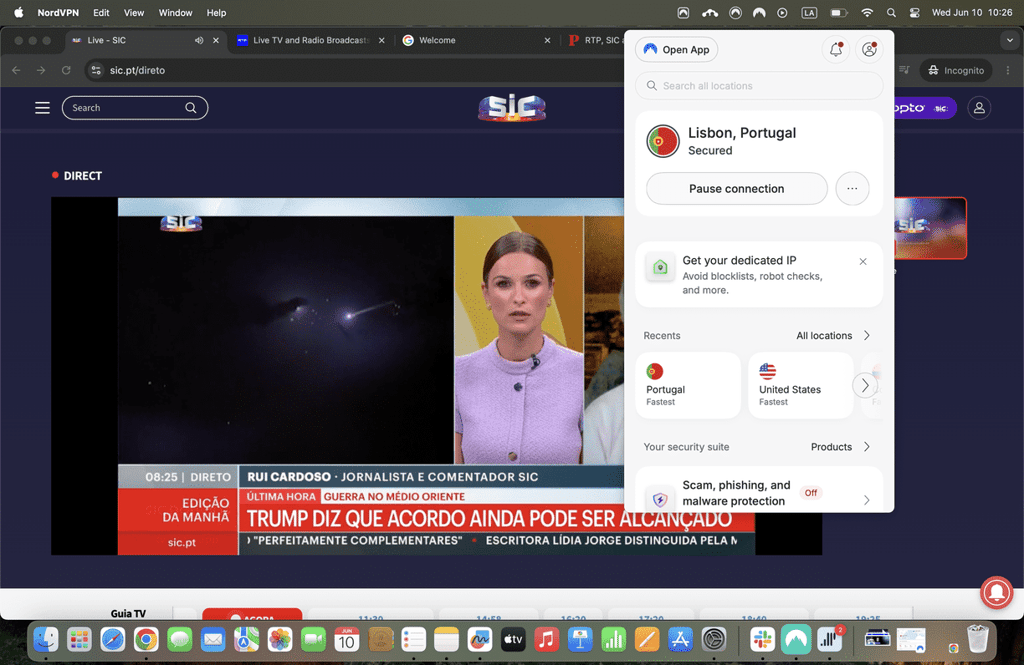Open more connection options ellipsis
1024x665 pixels.
click(x=852, y=188)
